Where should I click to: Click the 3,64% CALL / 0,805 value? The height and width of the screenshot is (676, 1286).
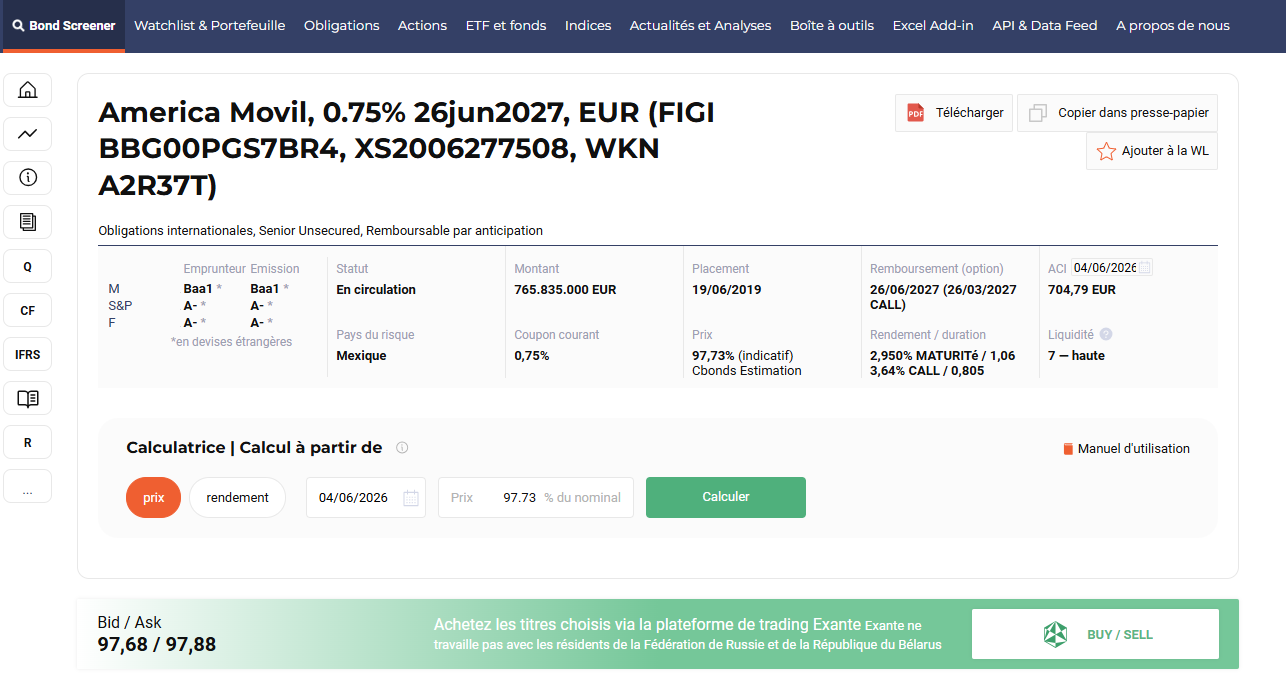[927, 371]
